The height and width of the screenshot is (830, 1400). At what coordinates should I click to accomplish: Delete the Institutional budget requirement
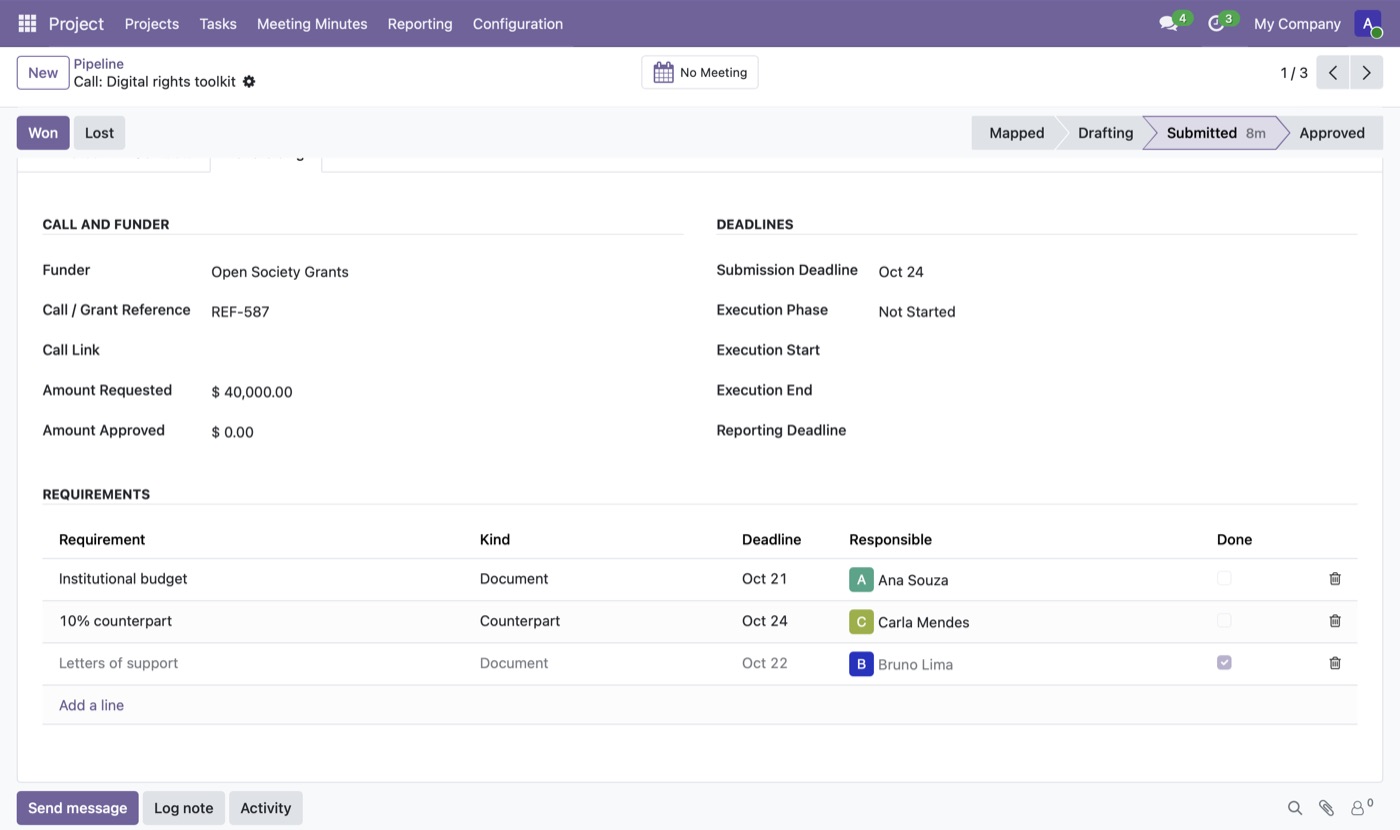(1335, 579)
